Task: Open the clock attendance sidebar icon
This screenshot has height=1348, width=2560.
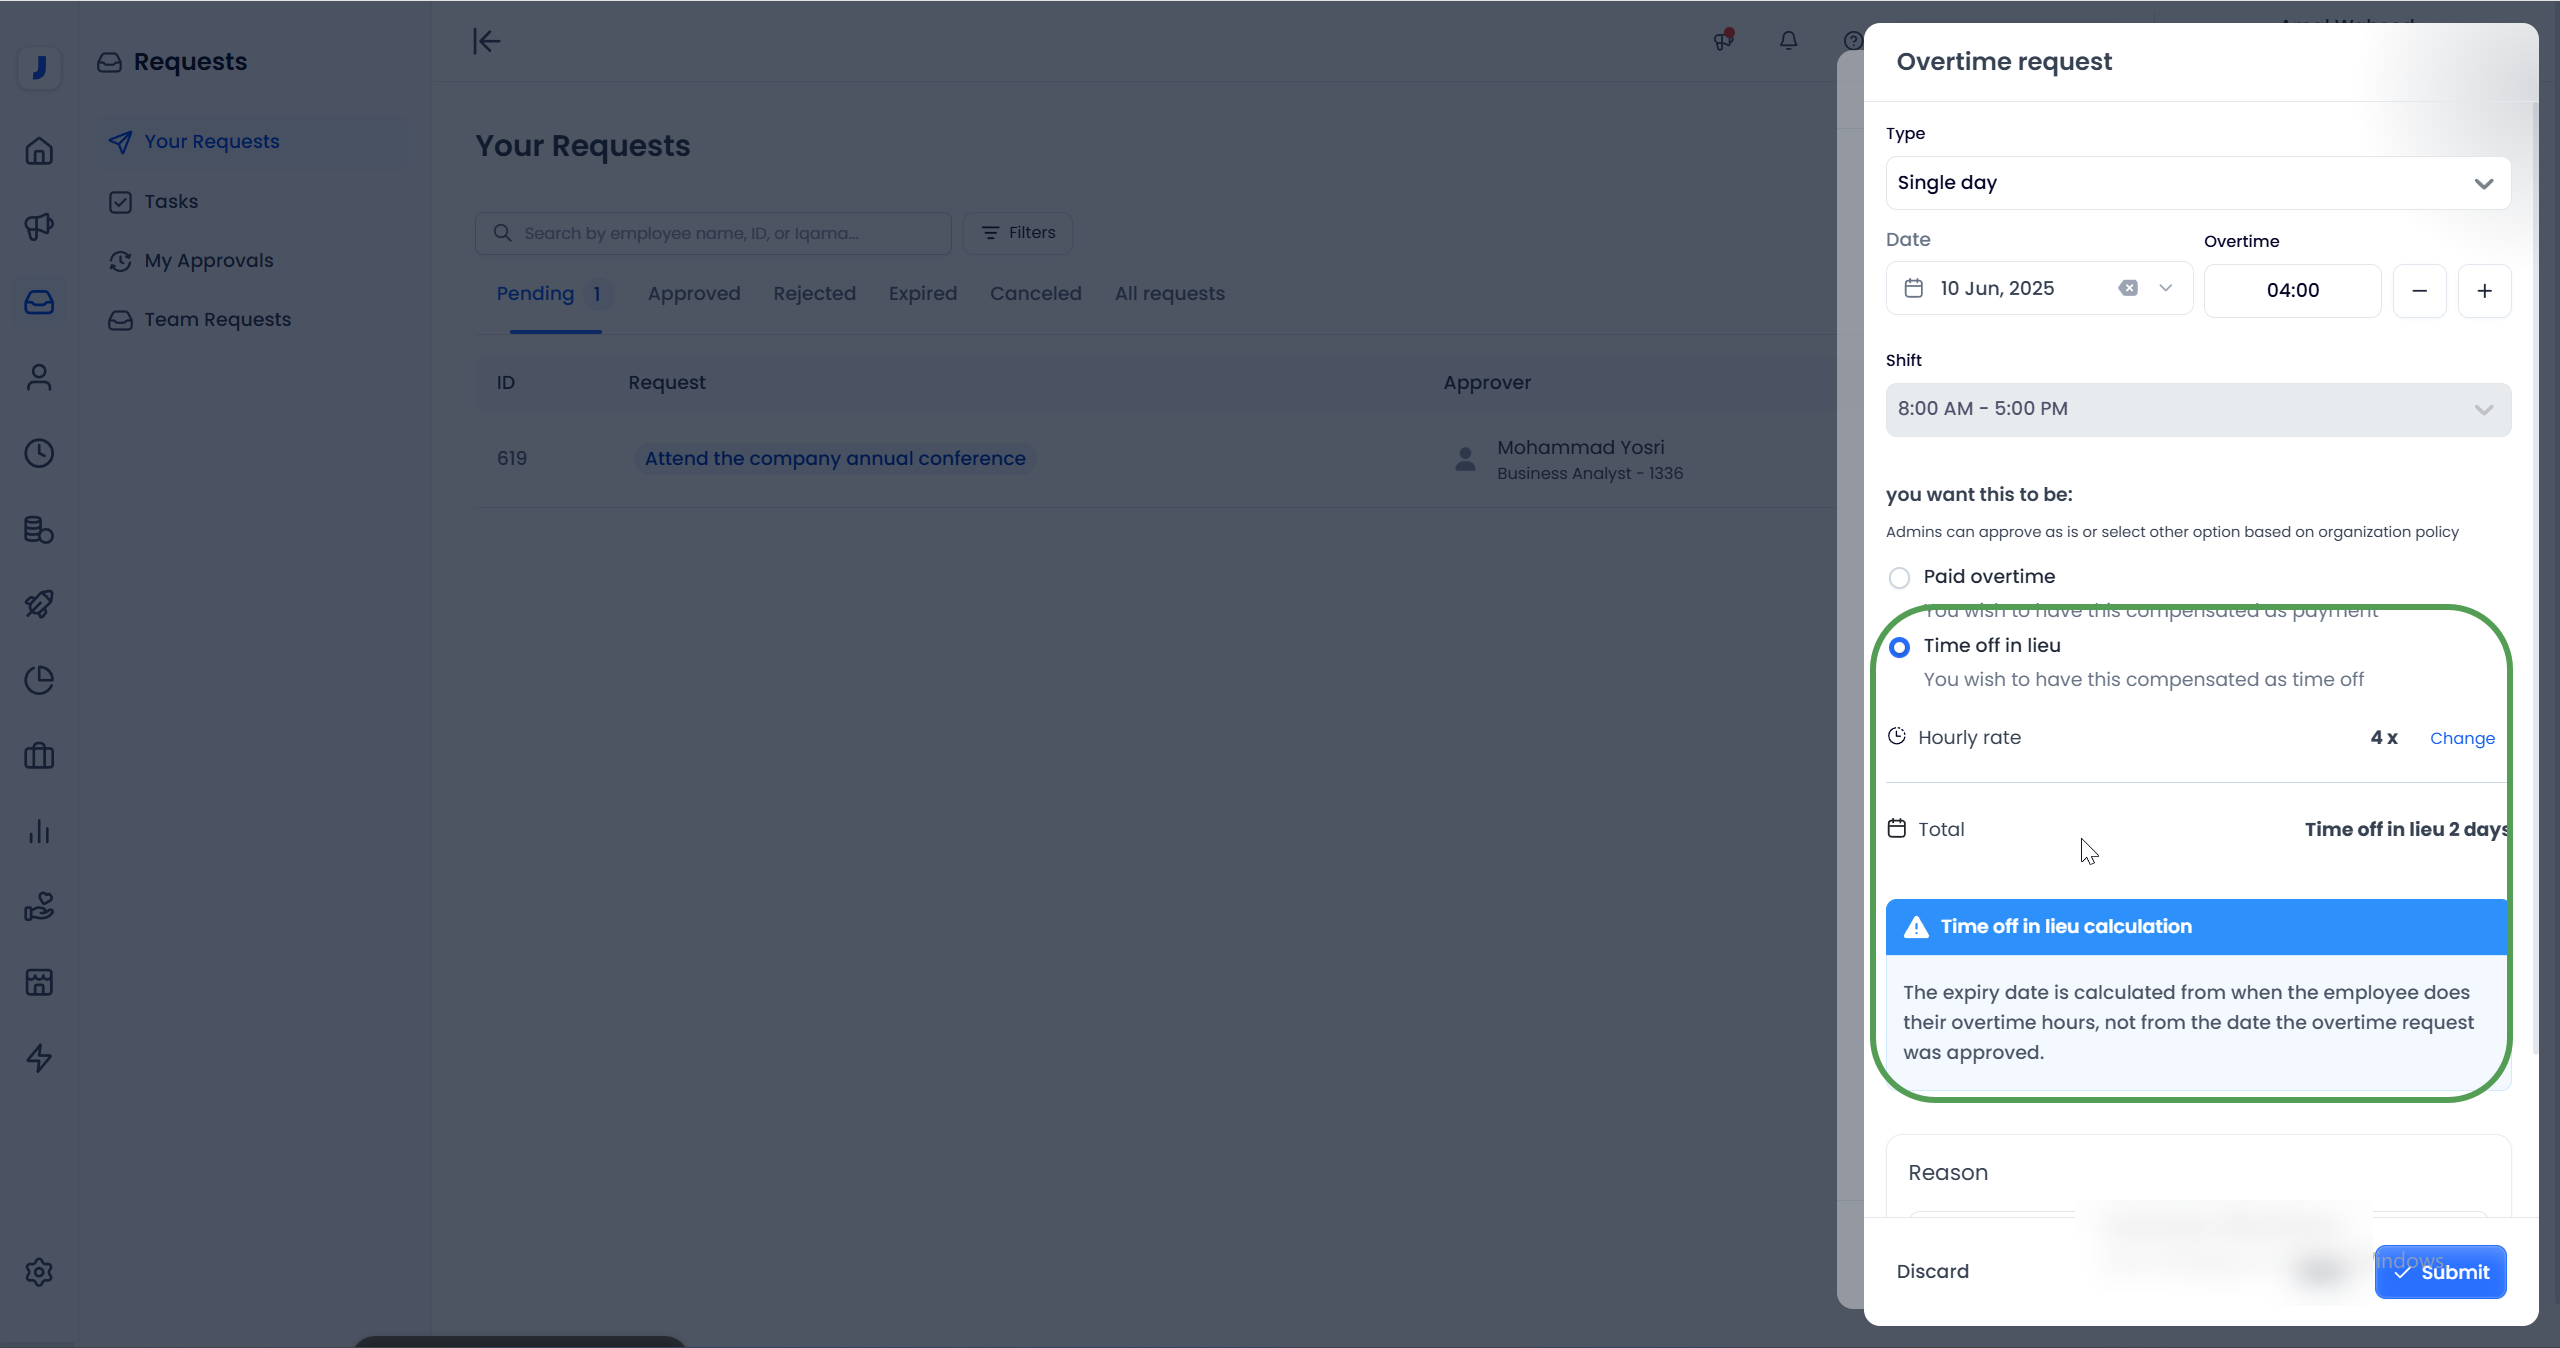Action: pos(39,453)
